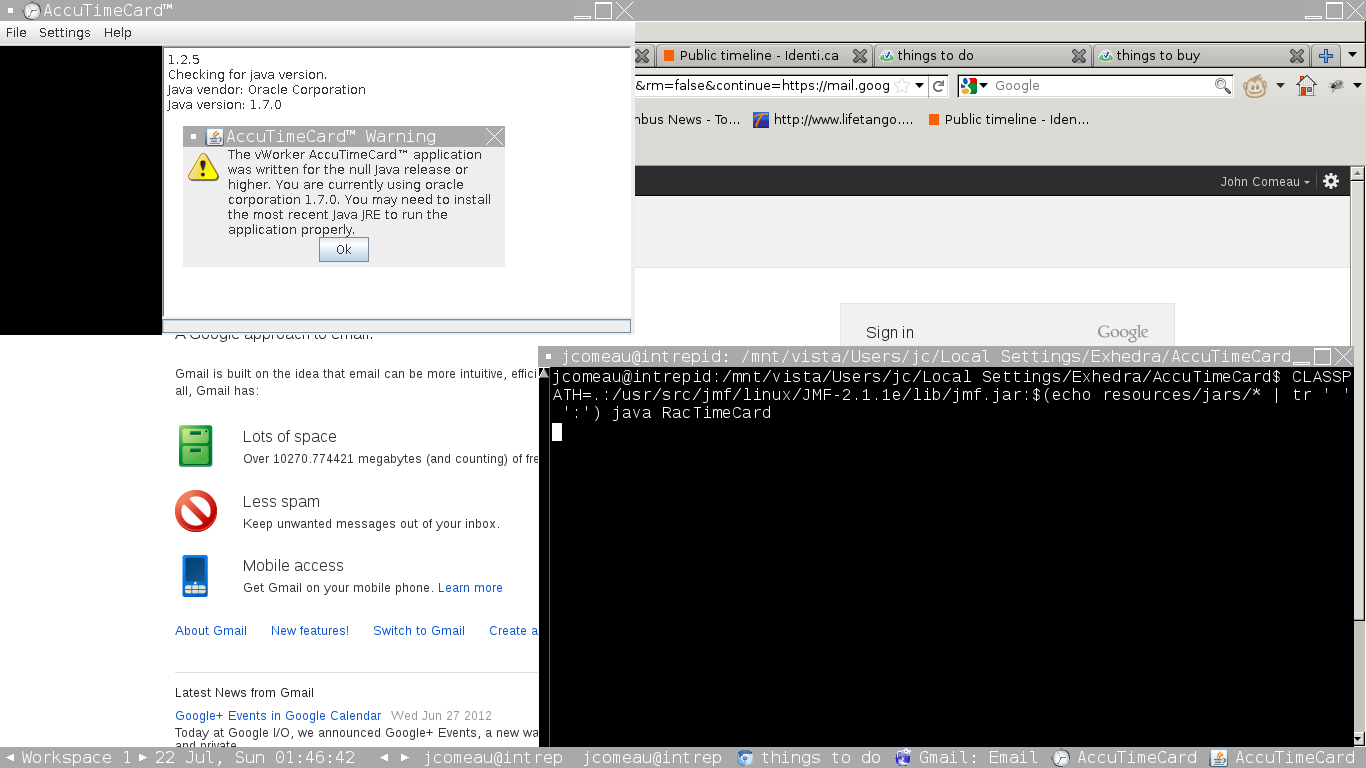Select the Gmail: Email taskbar entry
1366x768 pixels.
[966, 758]
